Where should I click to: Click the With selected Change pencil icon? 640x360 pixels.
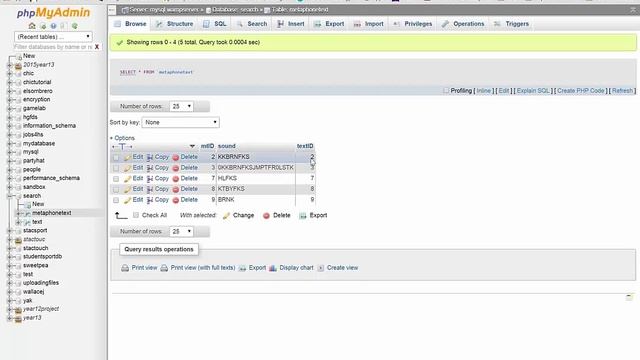point(226,216)
